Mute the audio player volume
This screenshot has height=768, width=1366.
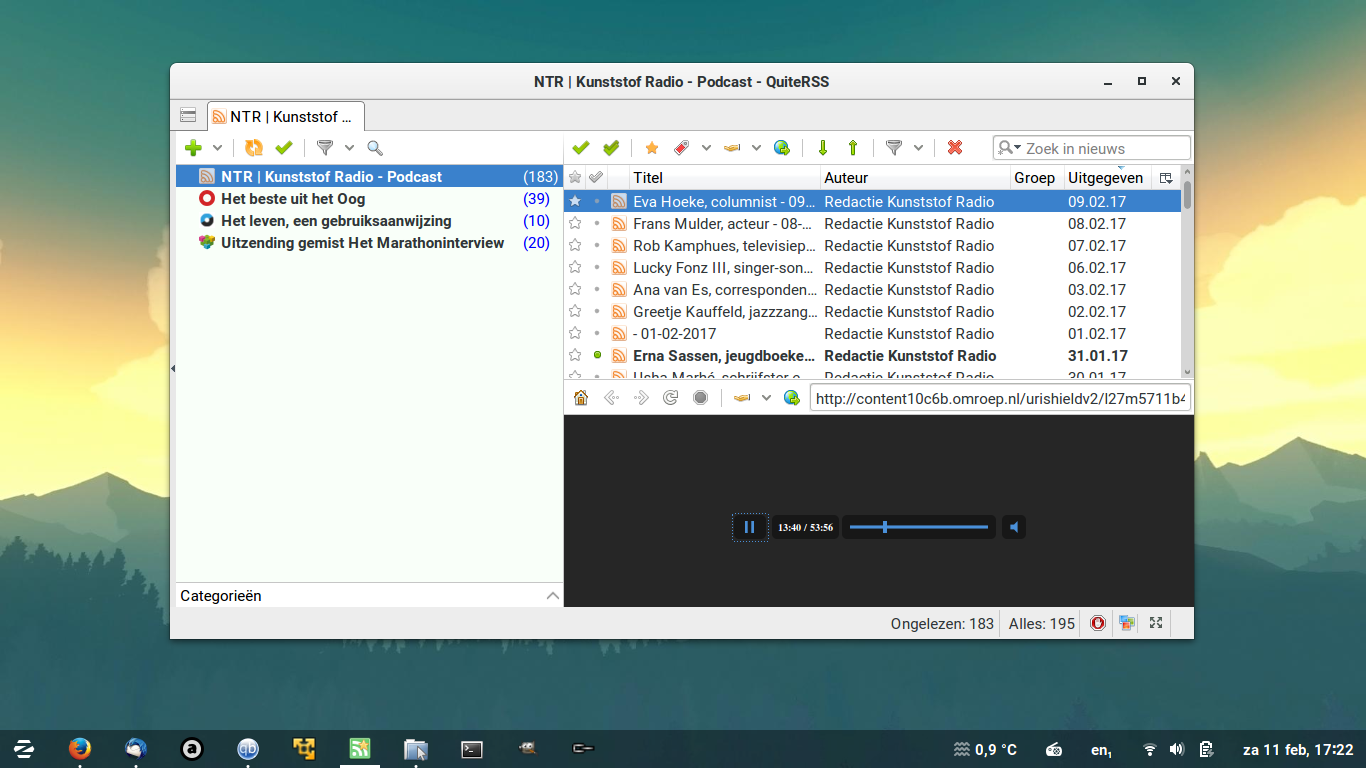pyautogui.click(x=1014, y=527)
